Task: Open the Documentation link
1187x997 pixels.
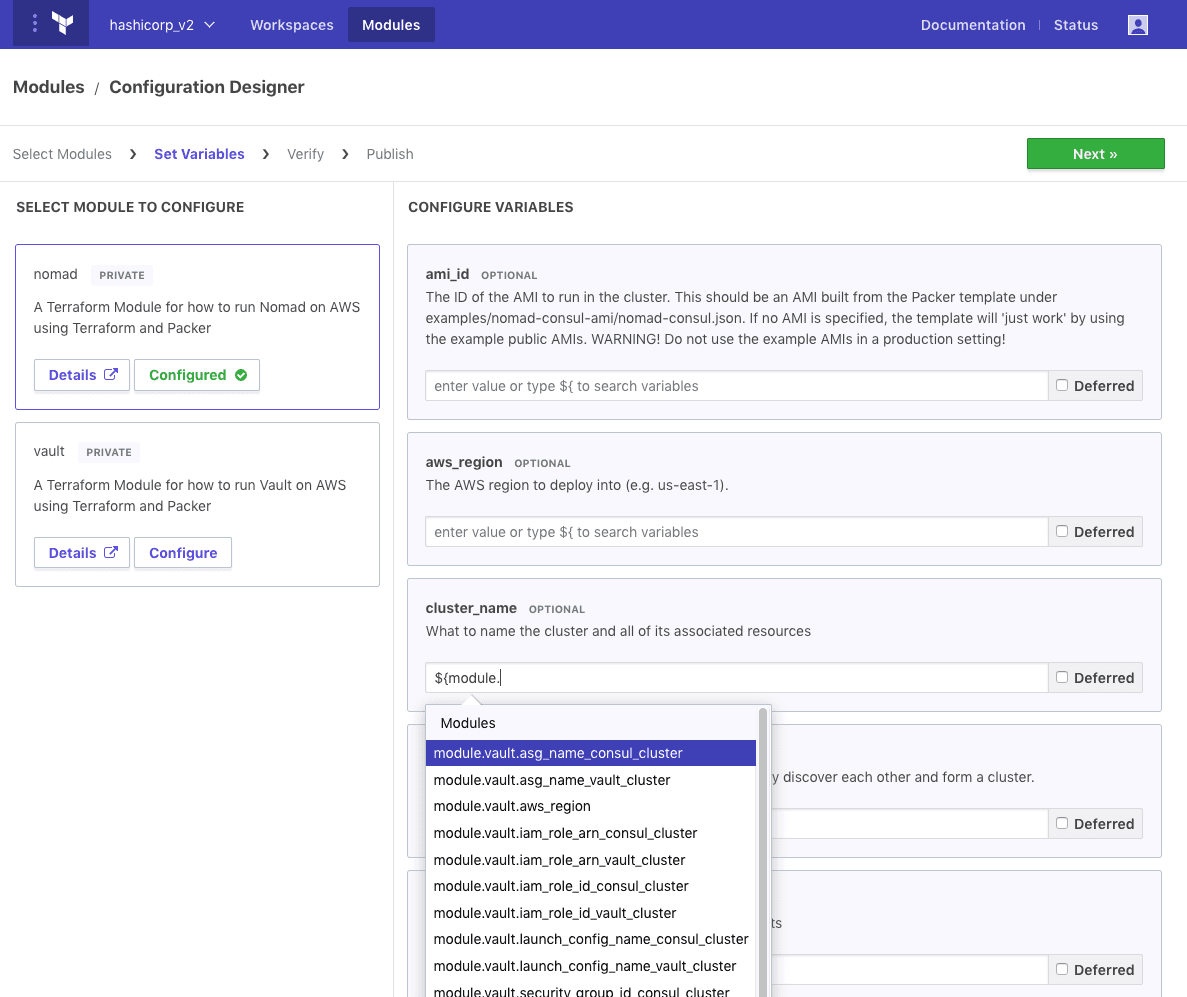Action: [x=973, y=25]
